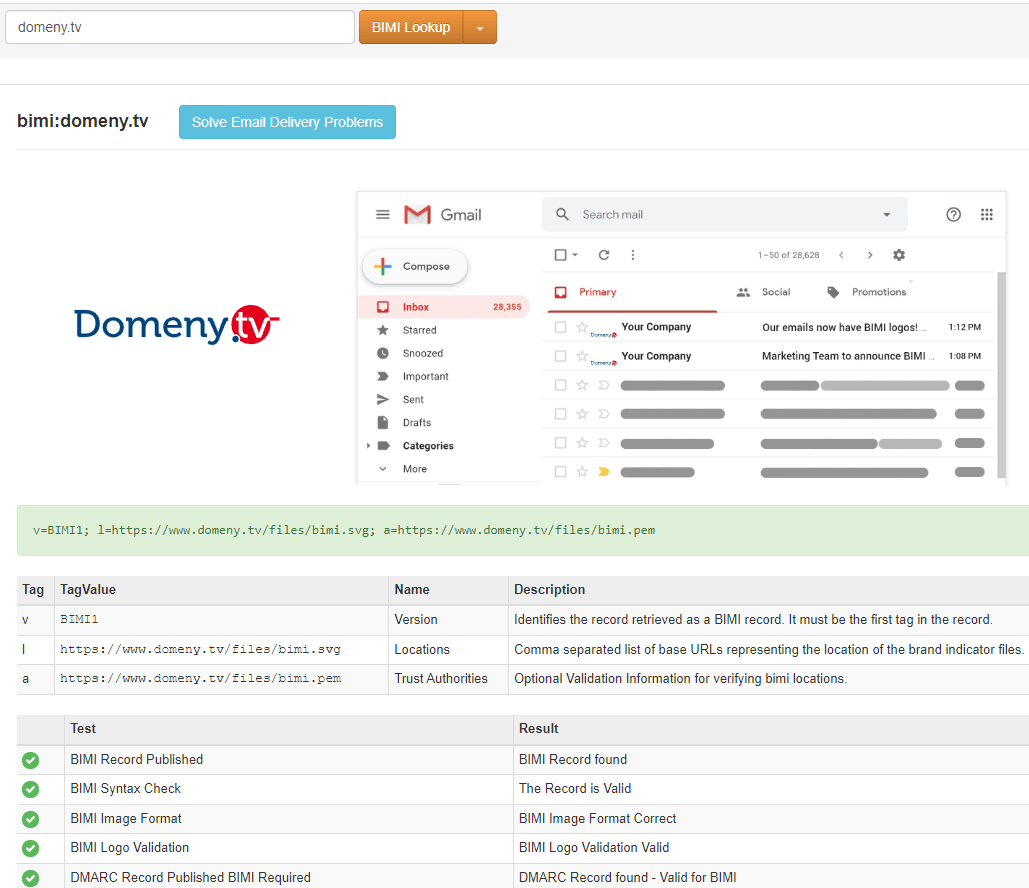
Task: Click the Gmail envelope logo
Action: (417, 215)
